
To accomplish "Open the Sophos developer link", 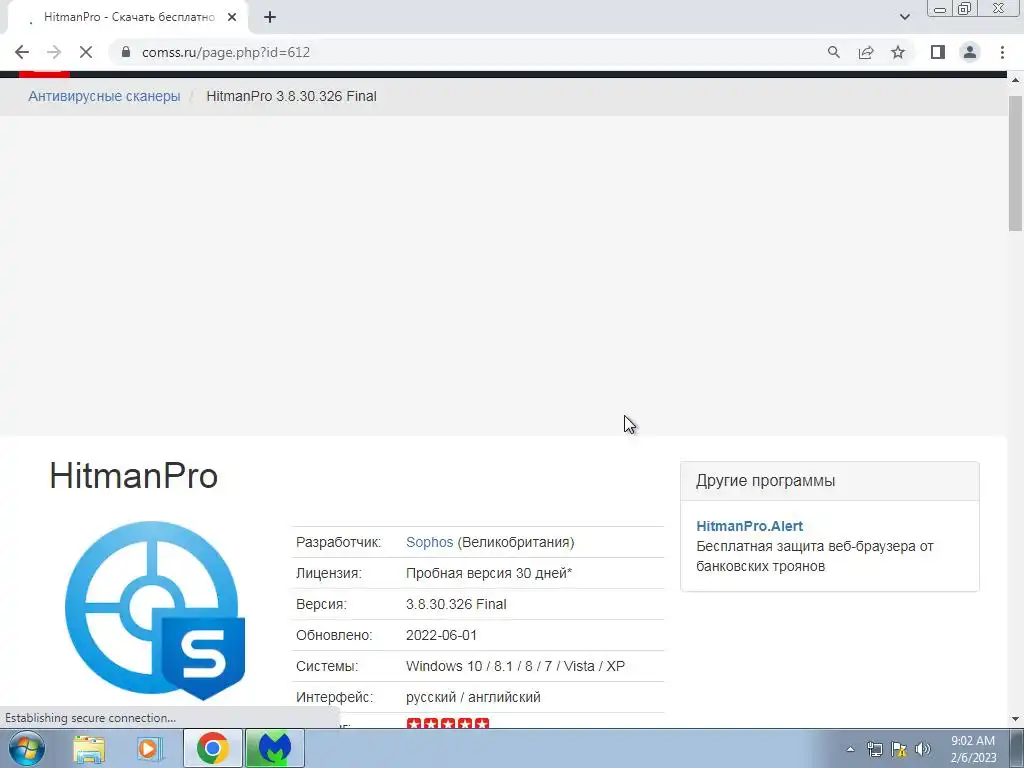I will [x=429, y=542].
